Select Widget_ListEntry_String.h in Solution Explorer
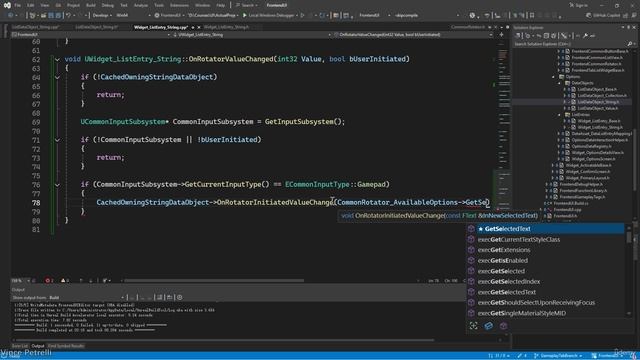This screenshot has width=640, height=360. pyautogui.click(x=600, y=127)
